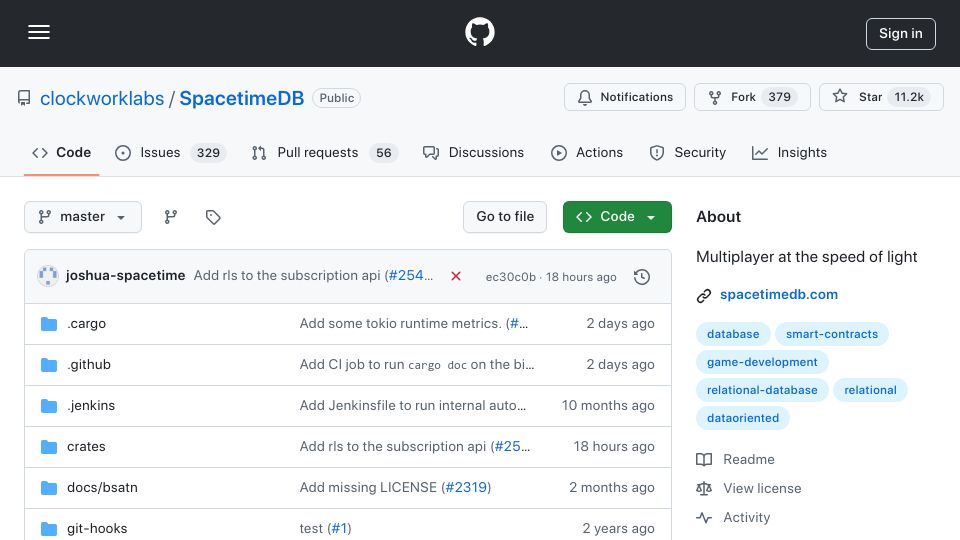Open the latest commit message link
Image resolution: width=960 pixels, height=540 pixels.
coord(287,276)
